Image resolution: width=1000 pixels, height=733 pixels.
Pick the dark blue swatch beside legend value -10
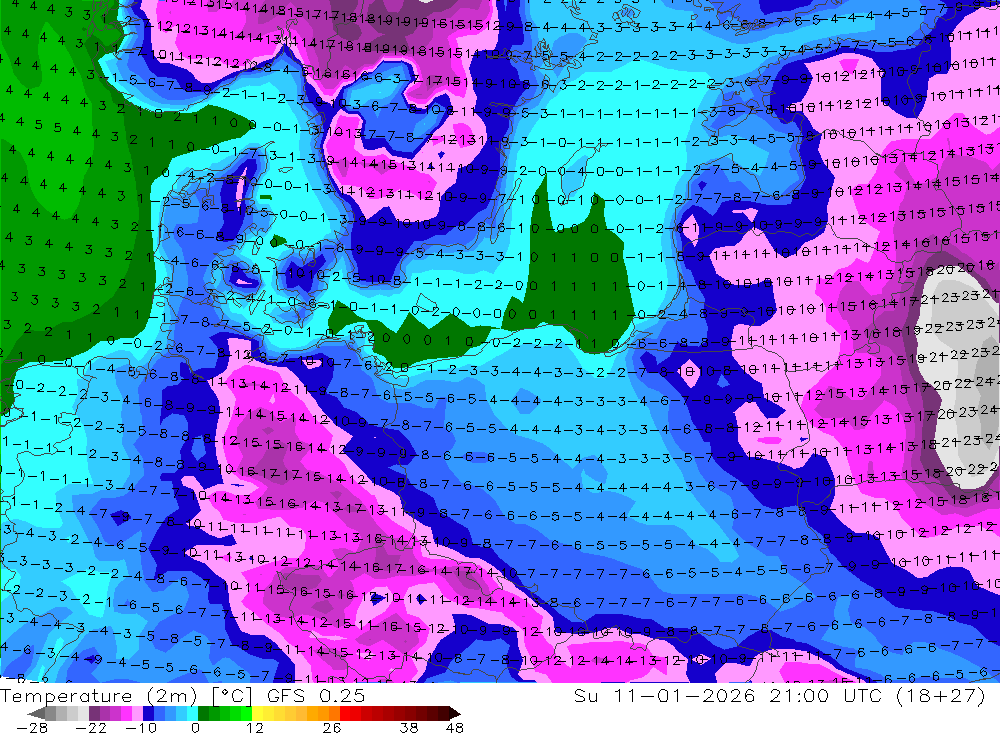click(148, 713)
